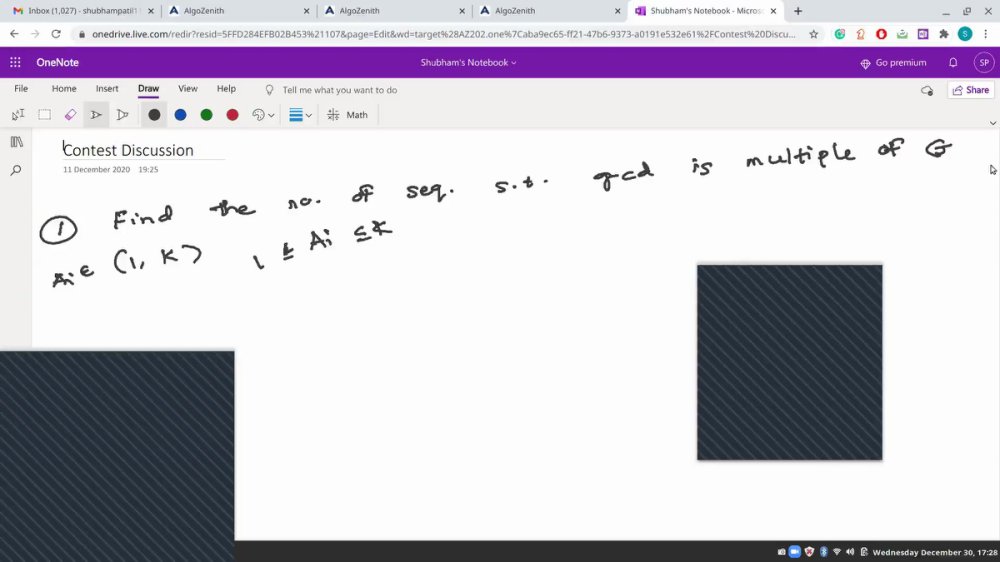Pick the red ink color
Screen dimensions: 1000x562
[233, 115]
